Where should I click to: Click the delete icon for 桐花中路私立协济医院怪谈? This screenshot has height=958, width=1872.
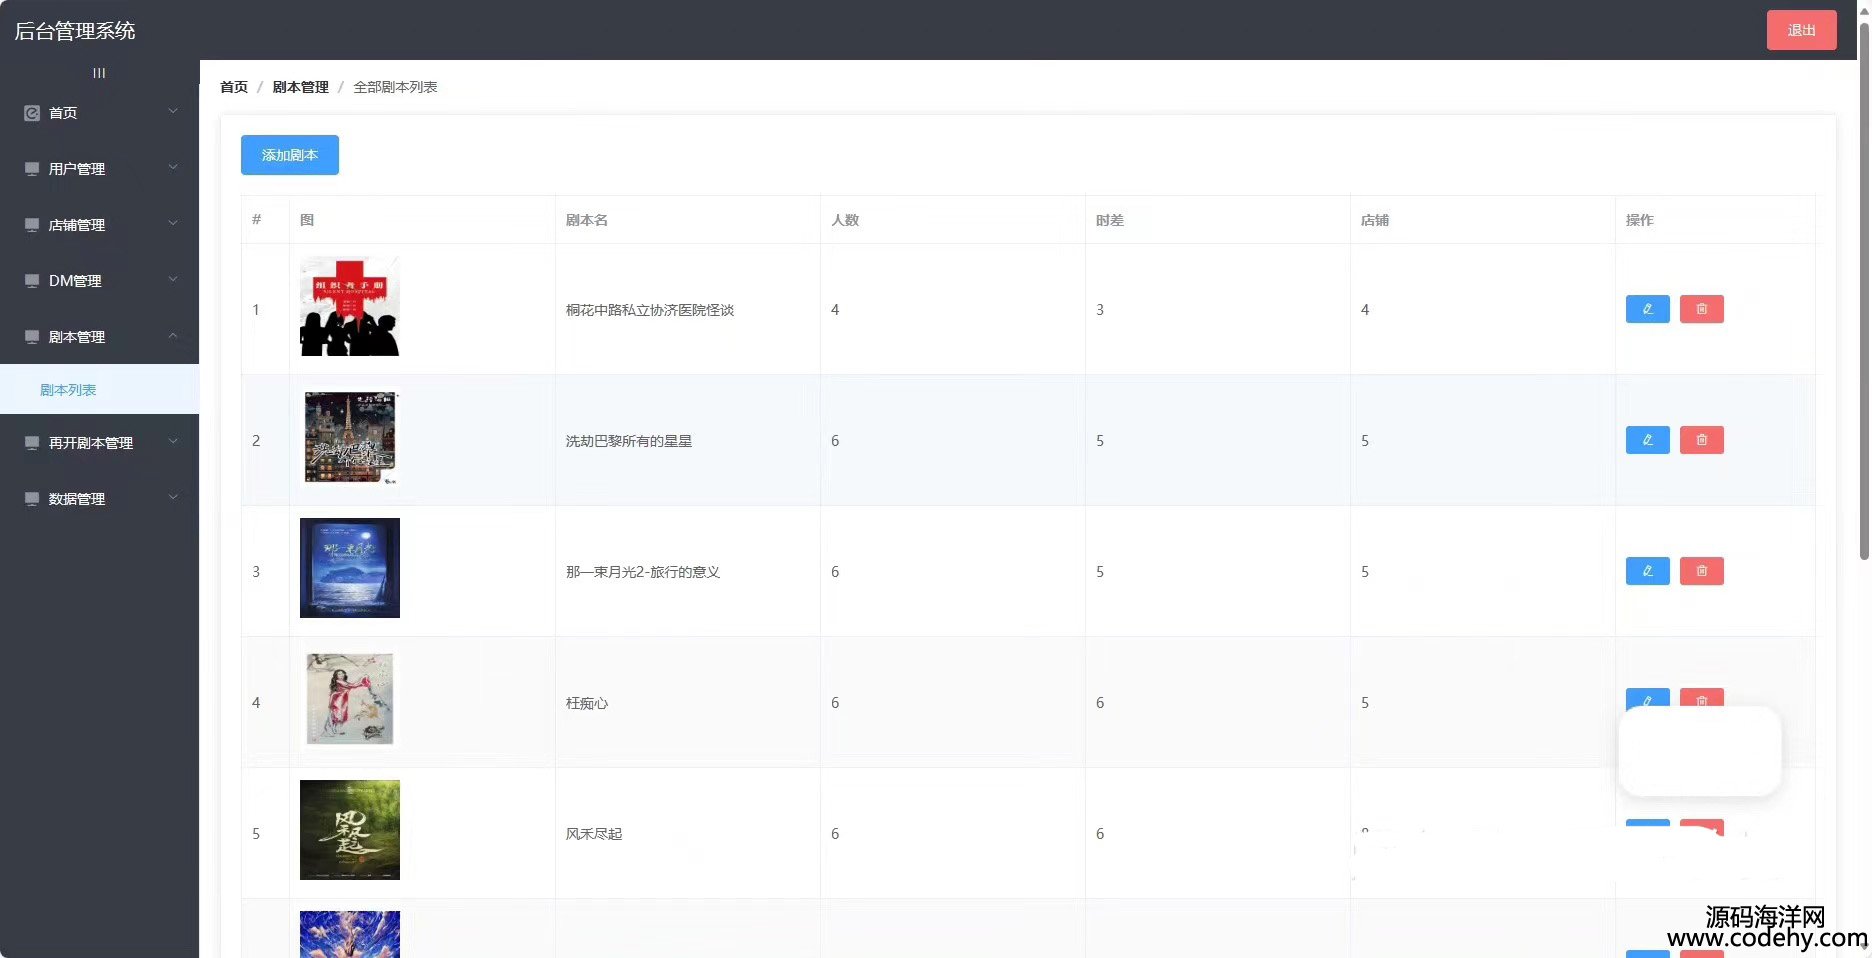pos(1701,309)
